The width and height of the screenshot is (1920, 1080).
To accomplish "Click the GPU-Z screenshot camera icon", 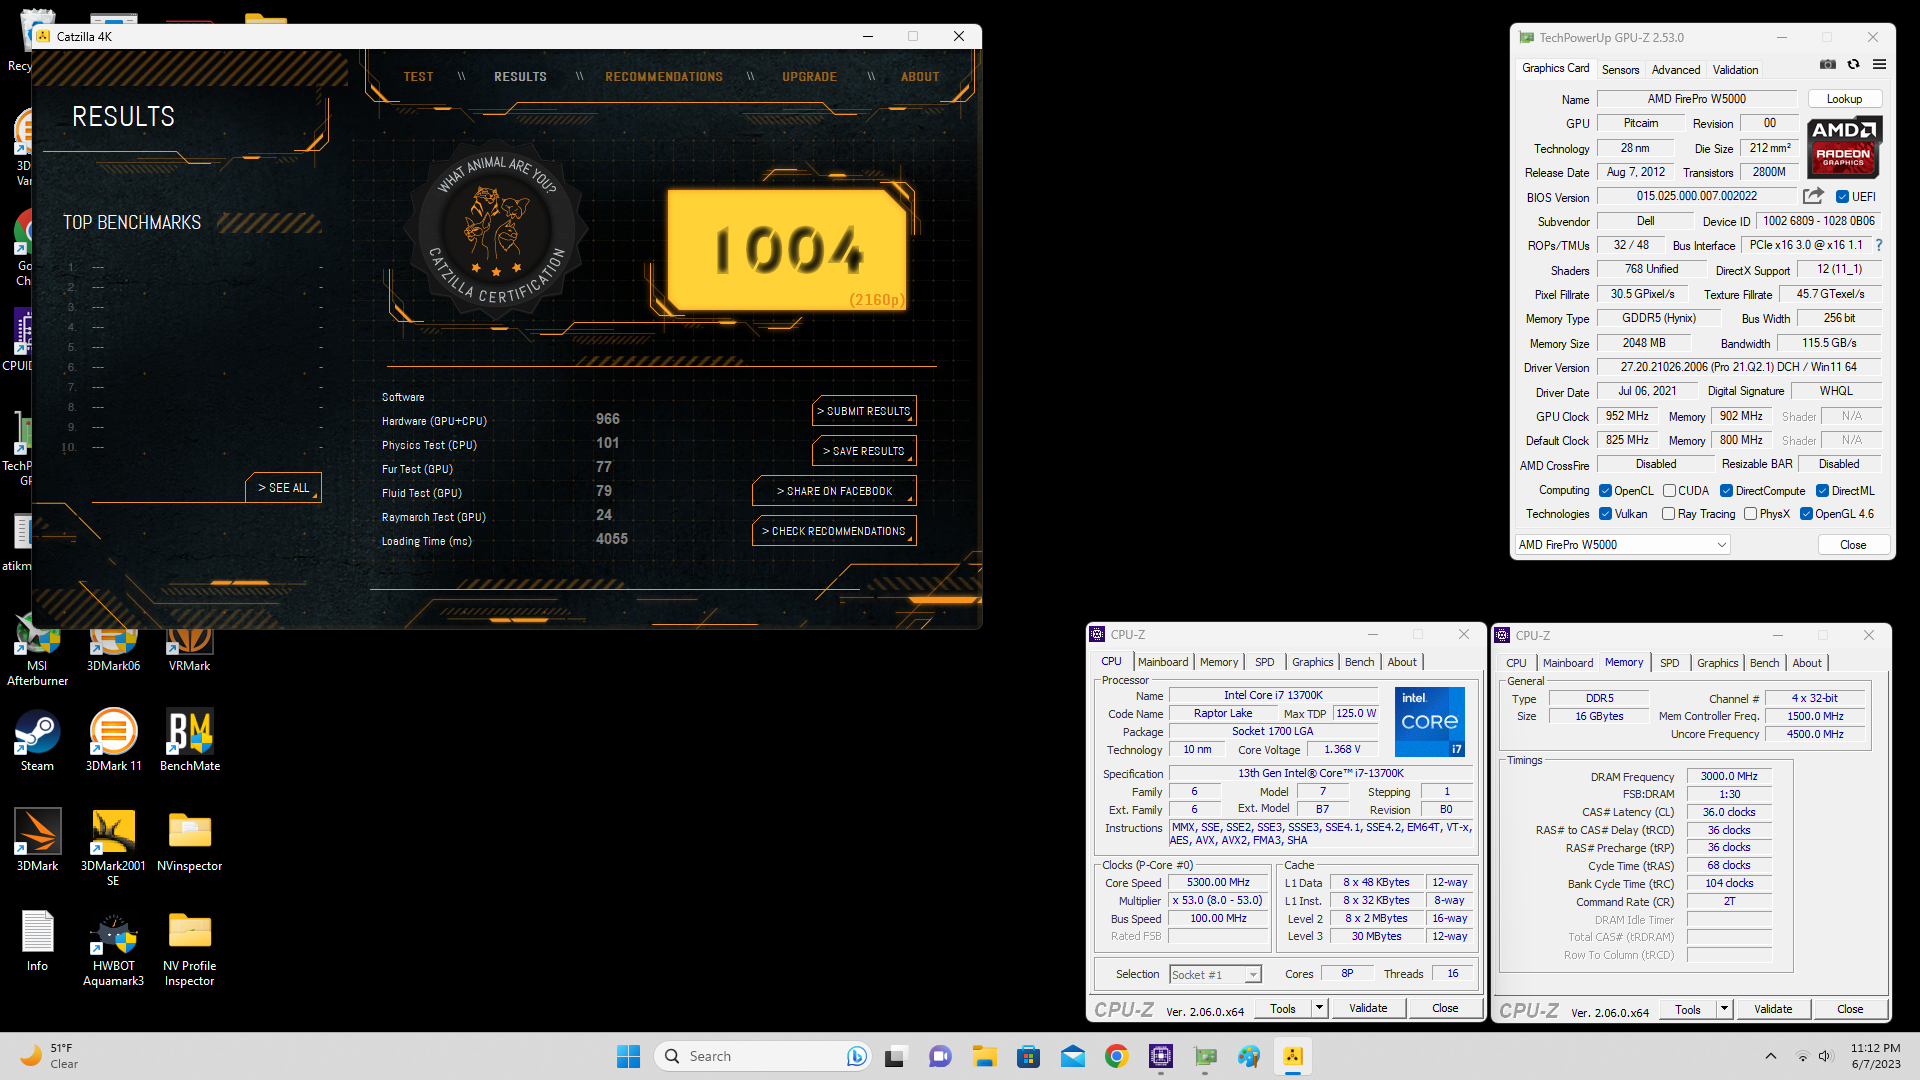I will (1828, 64).
